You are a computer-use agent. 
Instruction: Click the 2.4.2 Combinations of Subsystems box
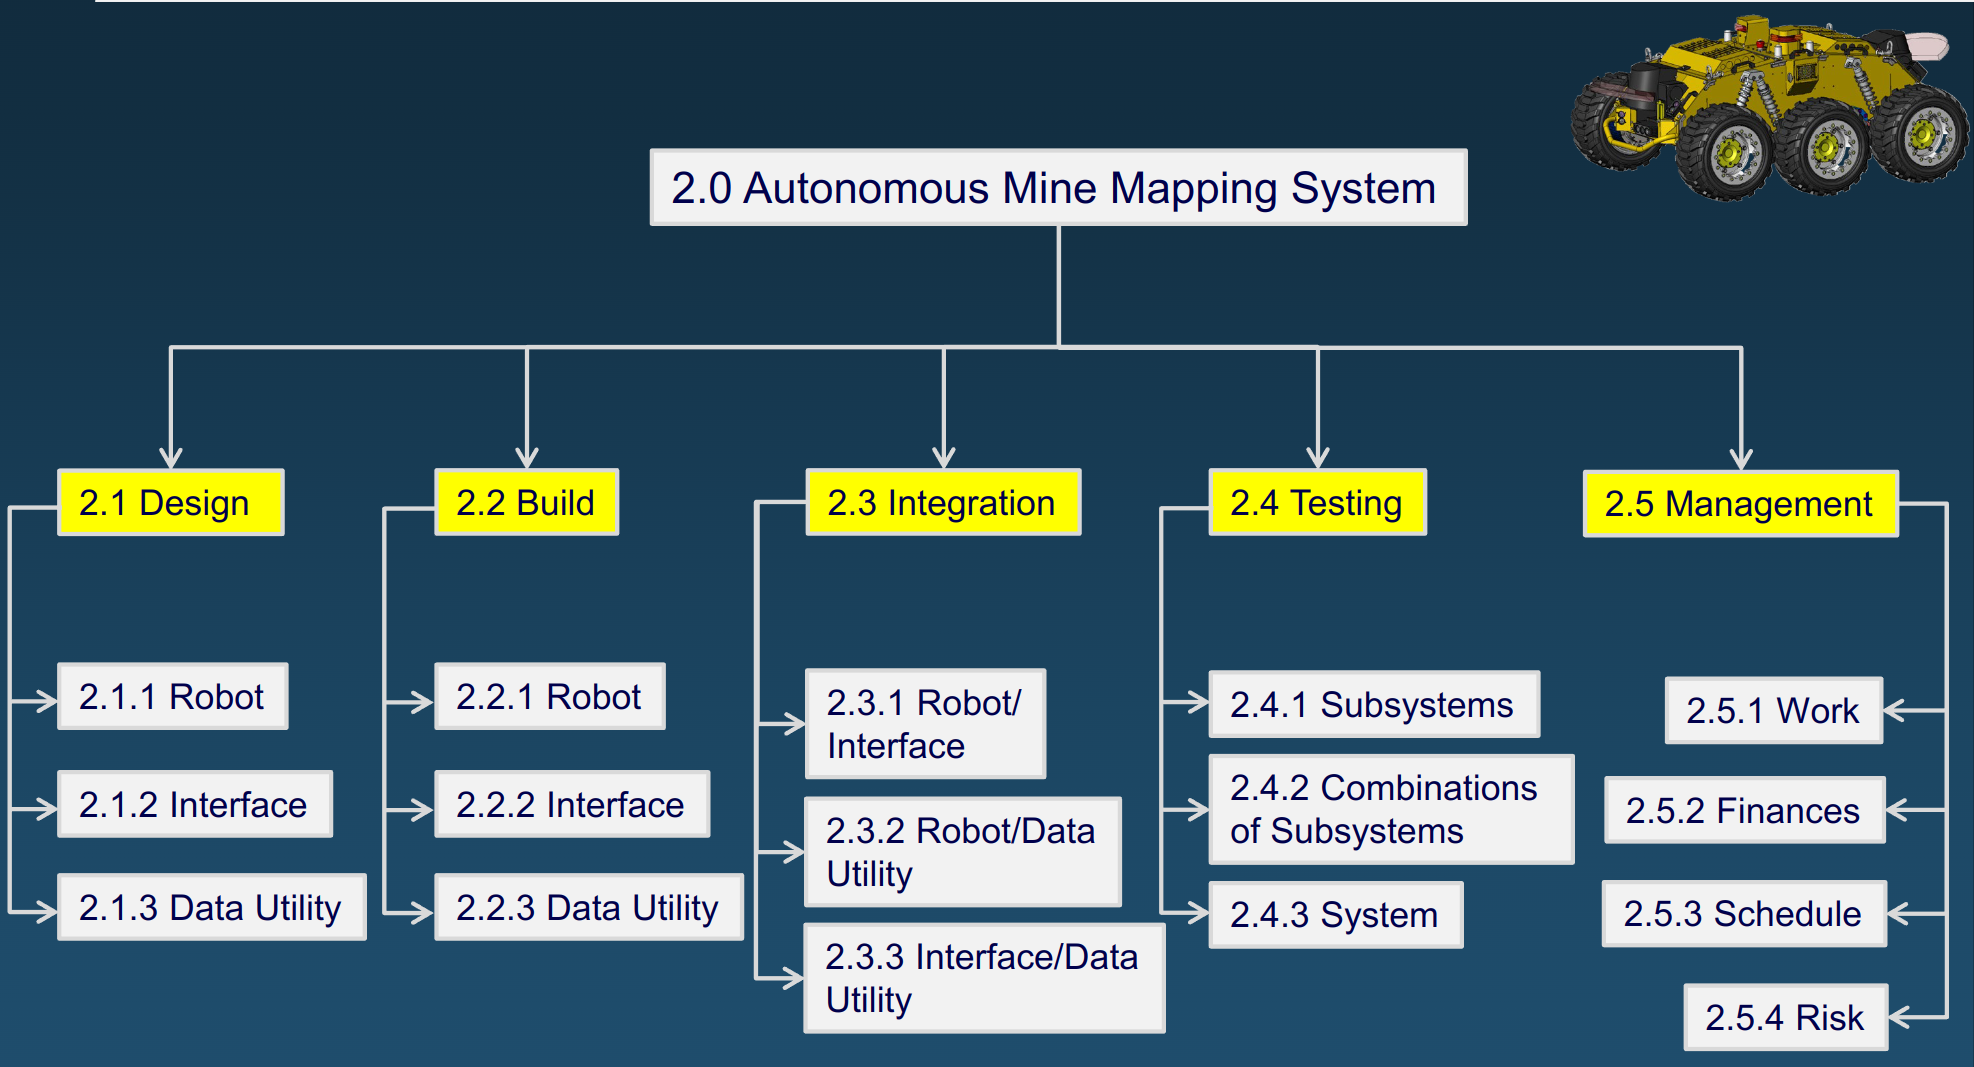tap(1390, 808)
